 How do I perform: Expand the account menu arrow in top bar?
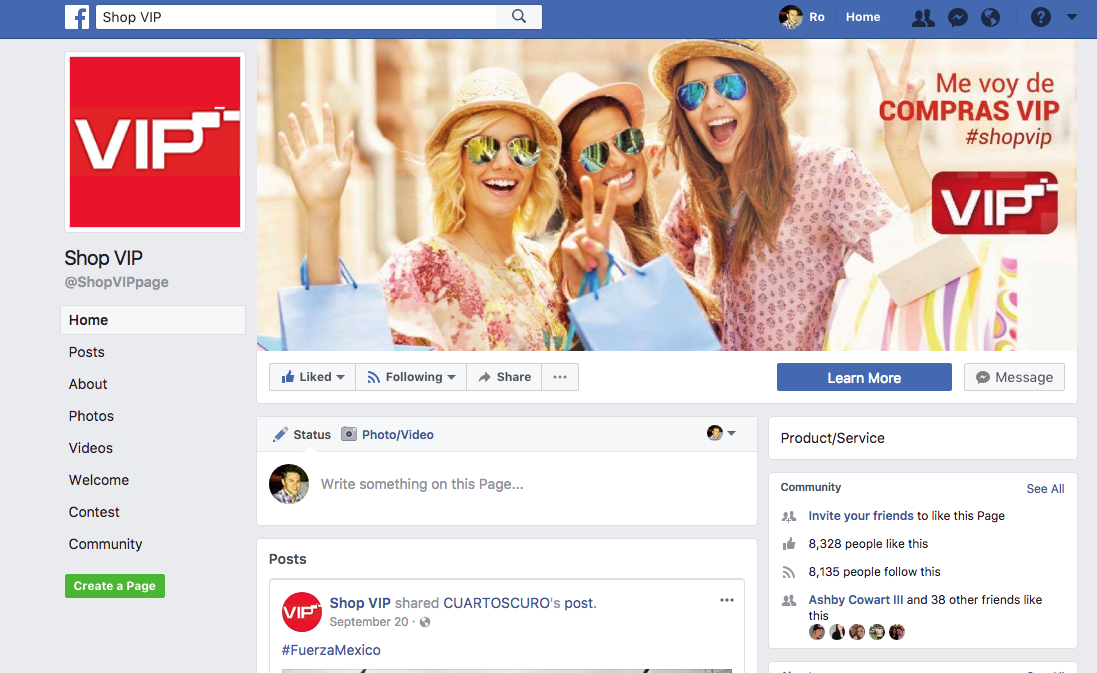point(1071,17)
